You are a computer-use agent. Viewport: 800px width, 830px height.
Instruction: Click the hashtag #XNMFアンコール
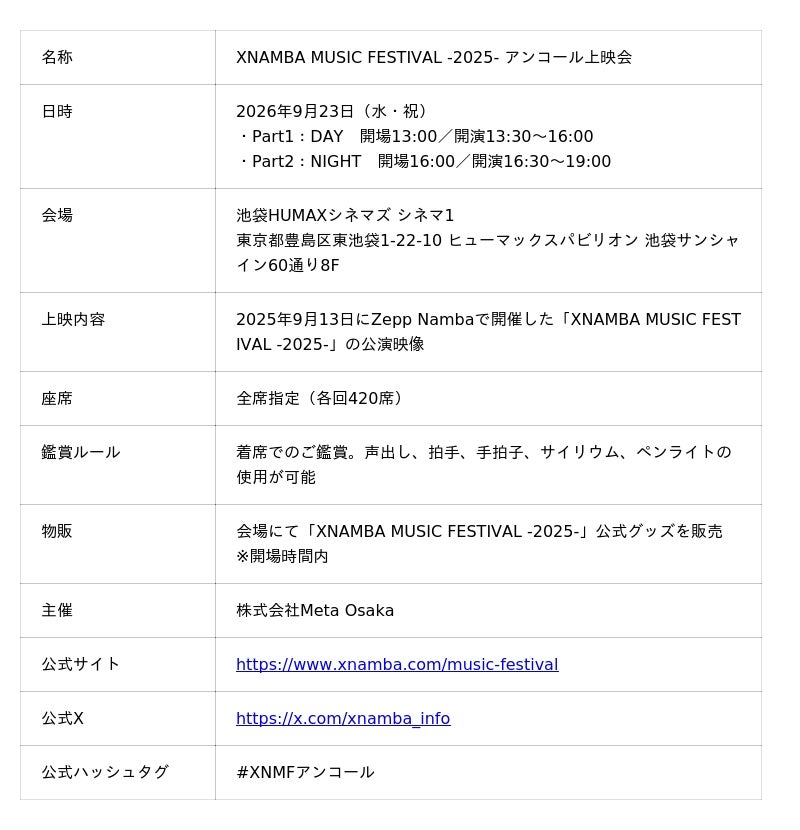305,772
